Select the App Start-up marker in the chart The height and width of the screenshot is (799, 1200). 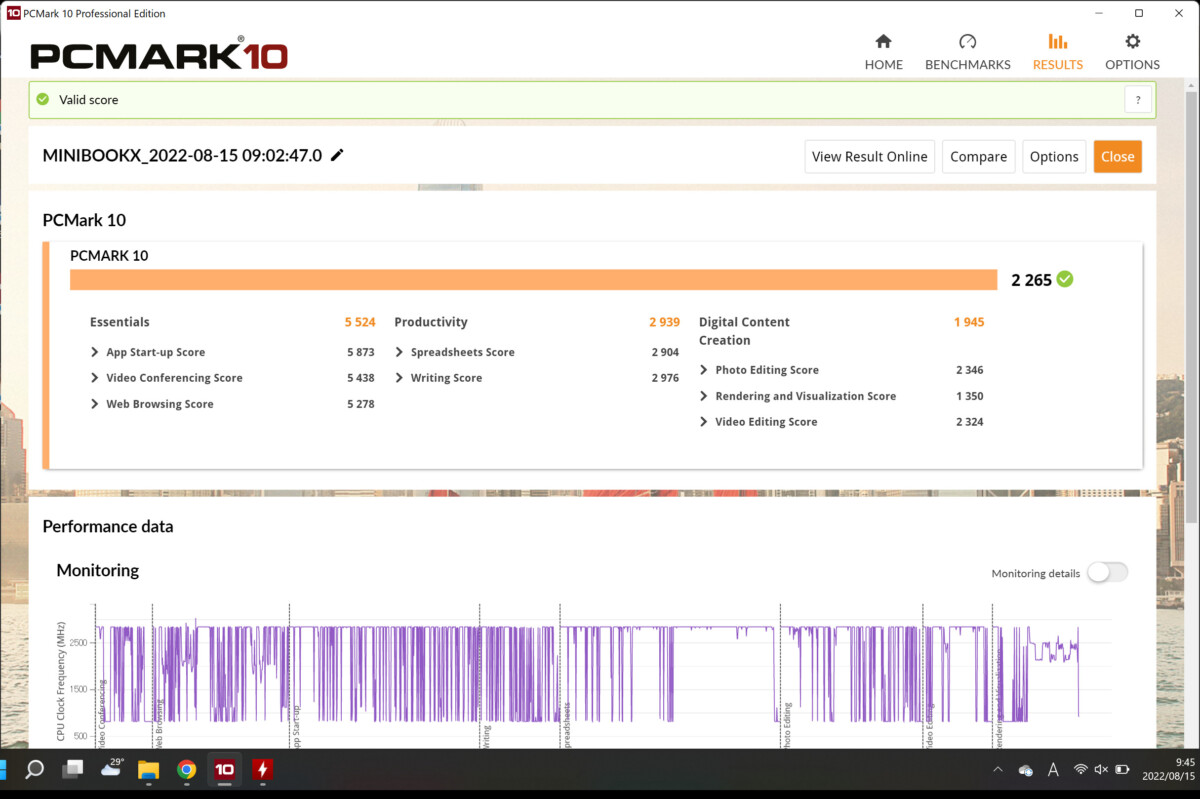click(x=296, y=726)
